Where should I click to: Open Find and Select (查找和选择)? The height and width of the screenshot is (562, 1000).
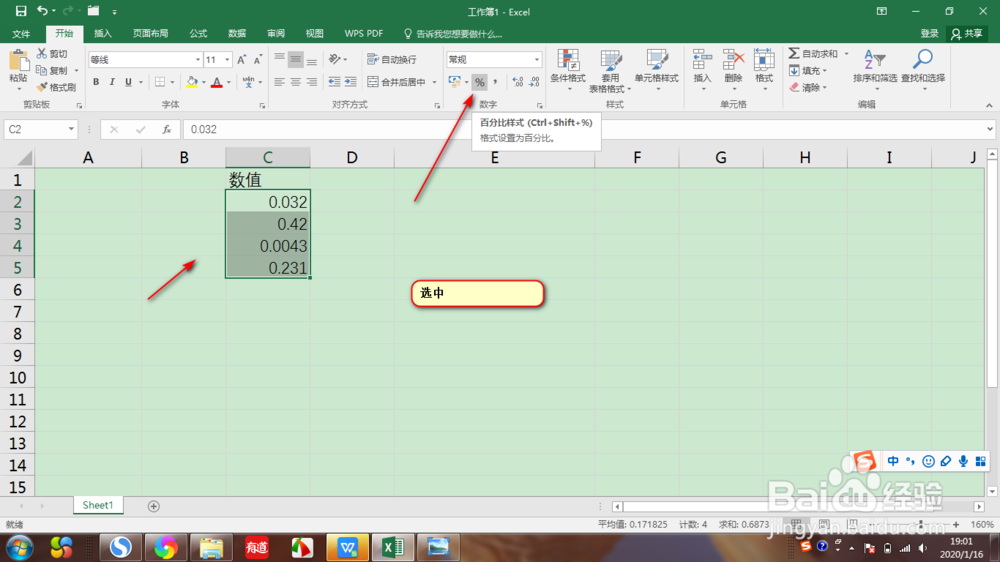pos(923,69)
